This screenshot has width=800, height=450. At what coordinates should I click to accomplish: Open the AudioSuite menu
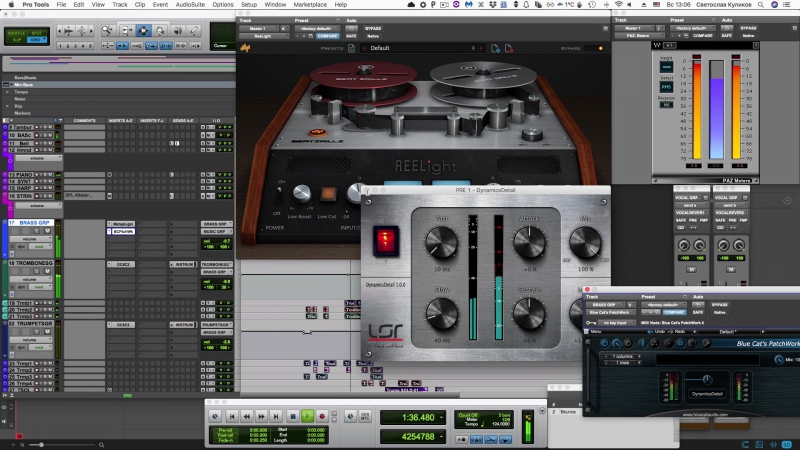coord(190,5)
